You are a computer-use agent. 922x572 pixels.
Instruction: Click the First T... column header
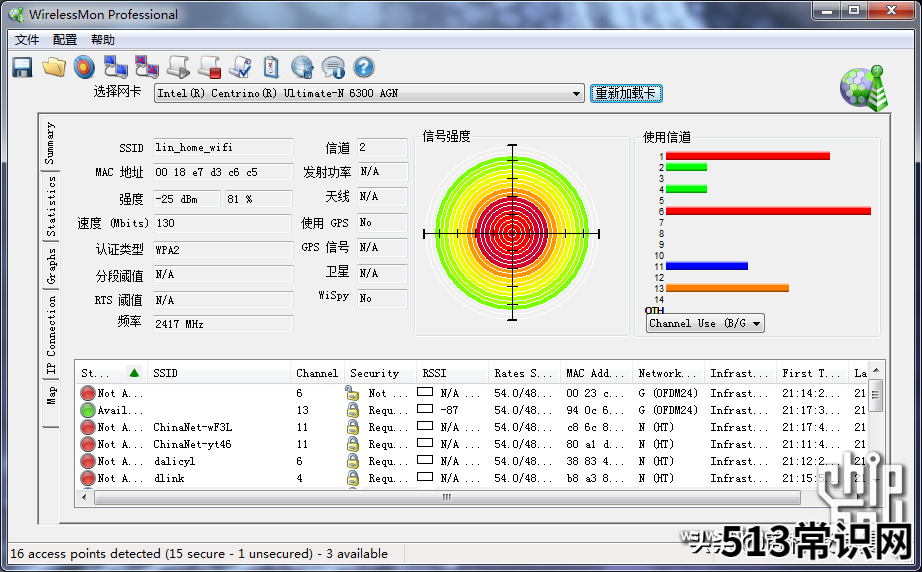pyautogui.click(x=811, y=373)
